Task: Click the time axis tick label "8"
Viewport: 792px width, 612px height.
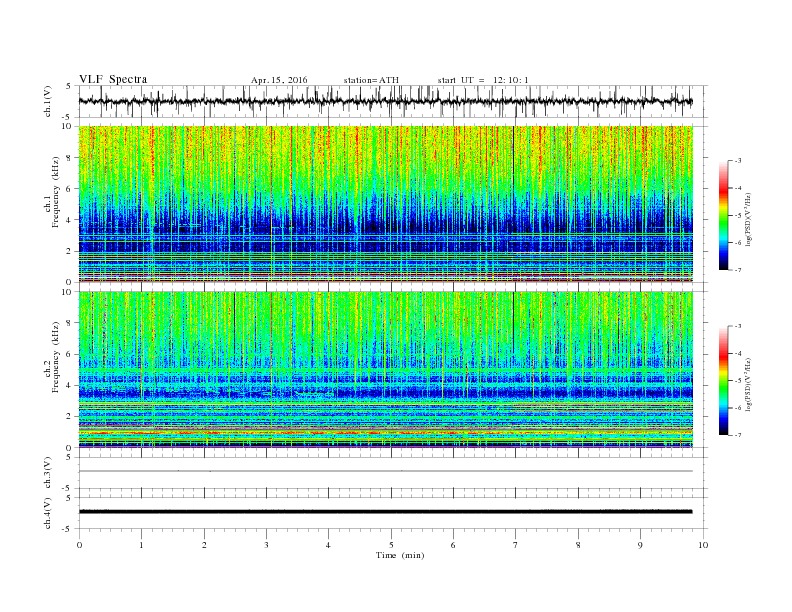Action: pos(578,545)
